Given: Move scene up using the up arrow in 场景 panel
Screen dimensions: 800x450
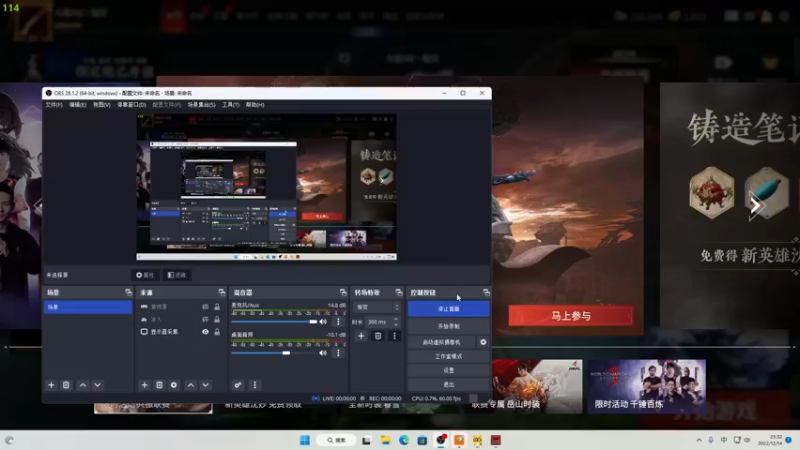Looking at the screenshot, I should click(83, 385).
